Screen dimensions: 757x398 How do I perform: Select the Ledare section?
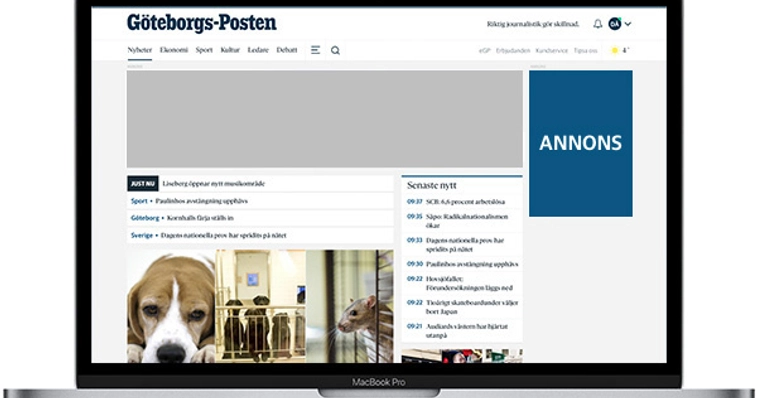tap(258, 50)
